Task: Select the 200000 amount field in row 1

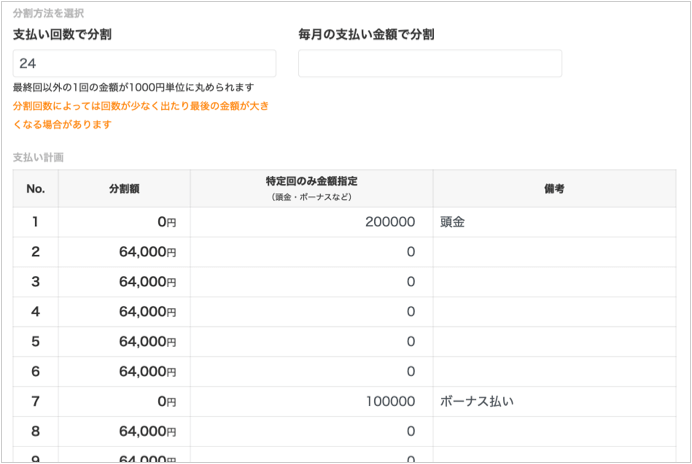Action: coord(311,222)
